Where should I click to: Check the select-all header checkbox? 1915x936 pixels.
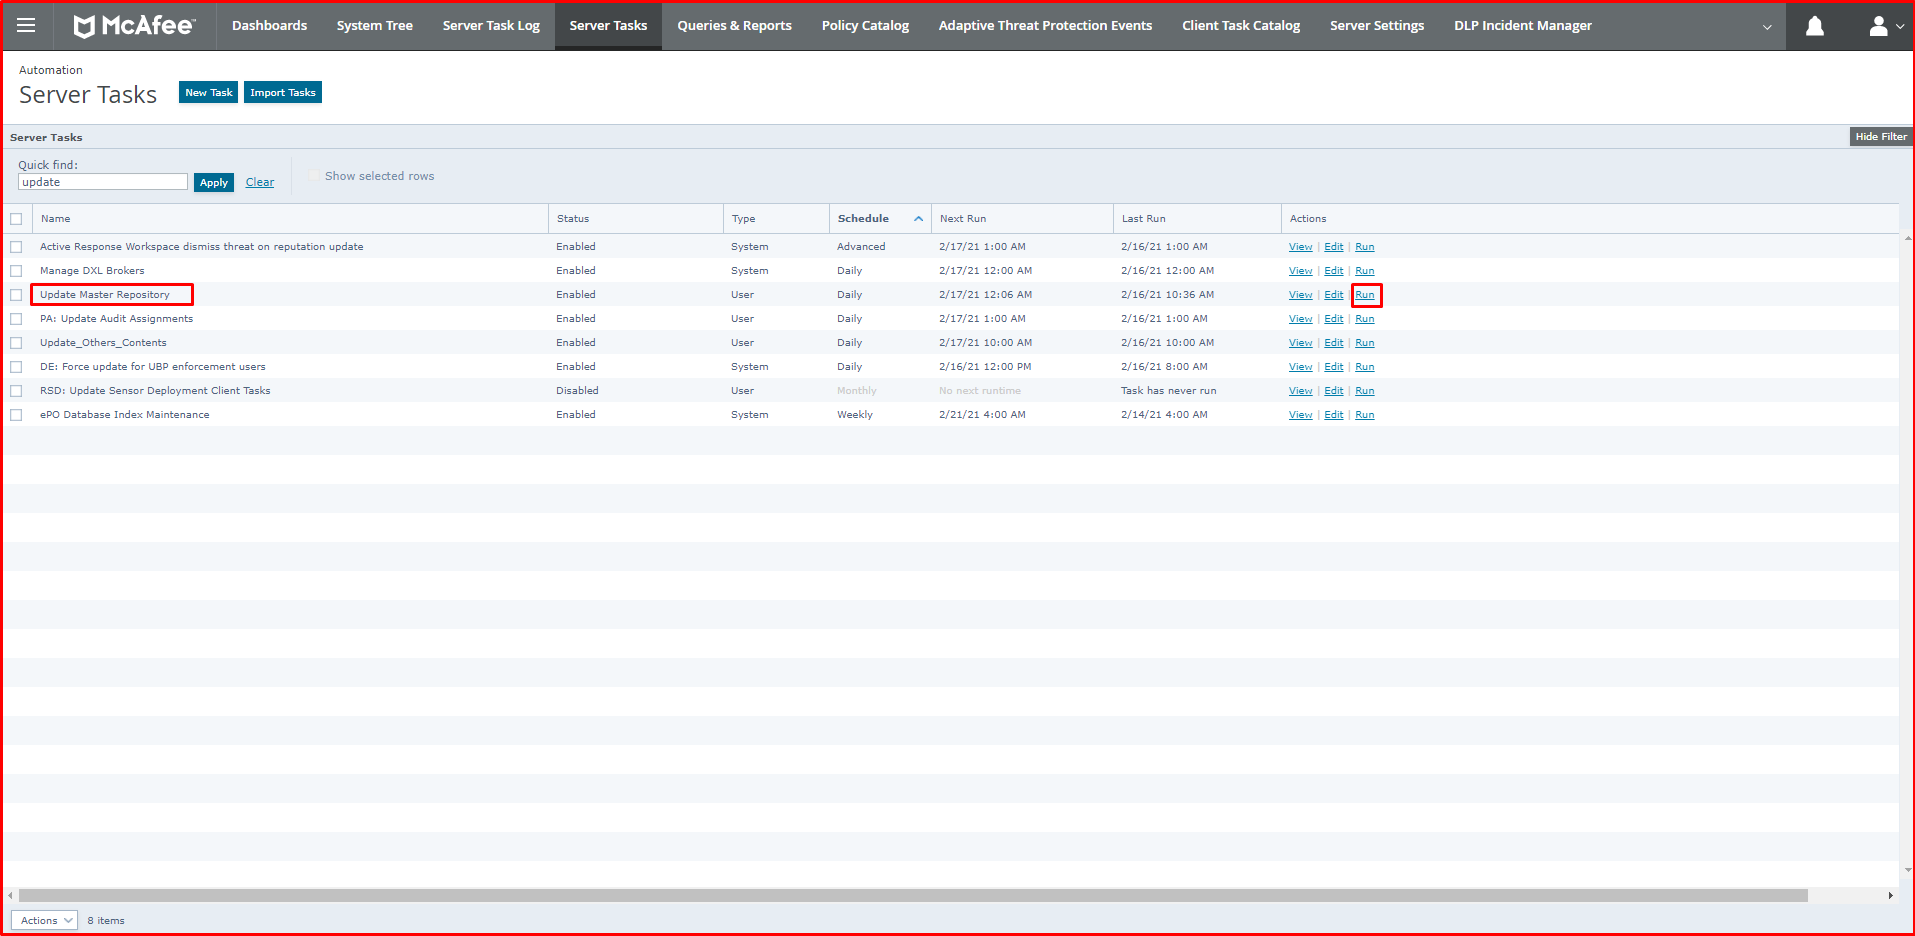16,219
